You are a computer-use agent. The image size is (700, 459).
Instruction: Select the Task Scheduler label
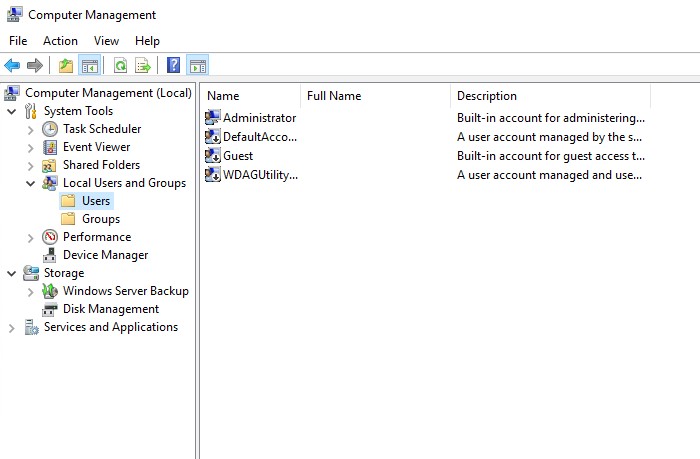pos(102,129)
